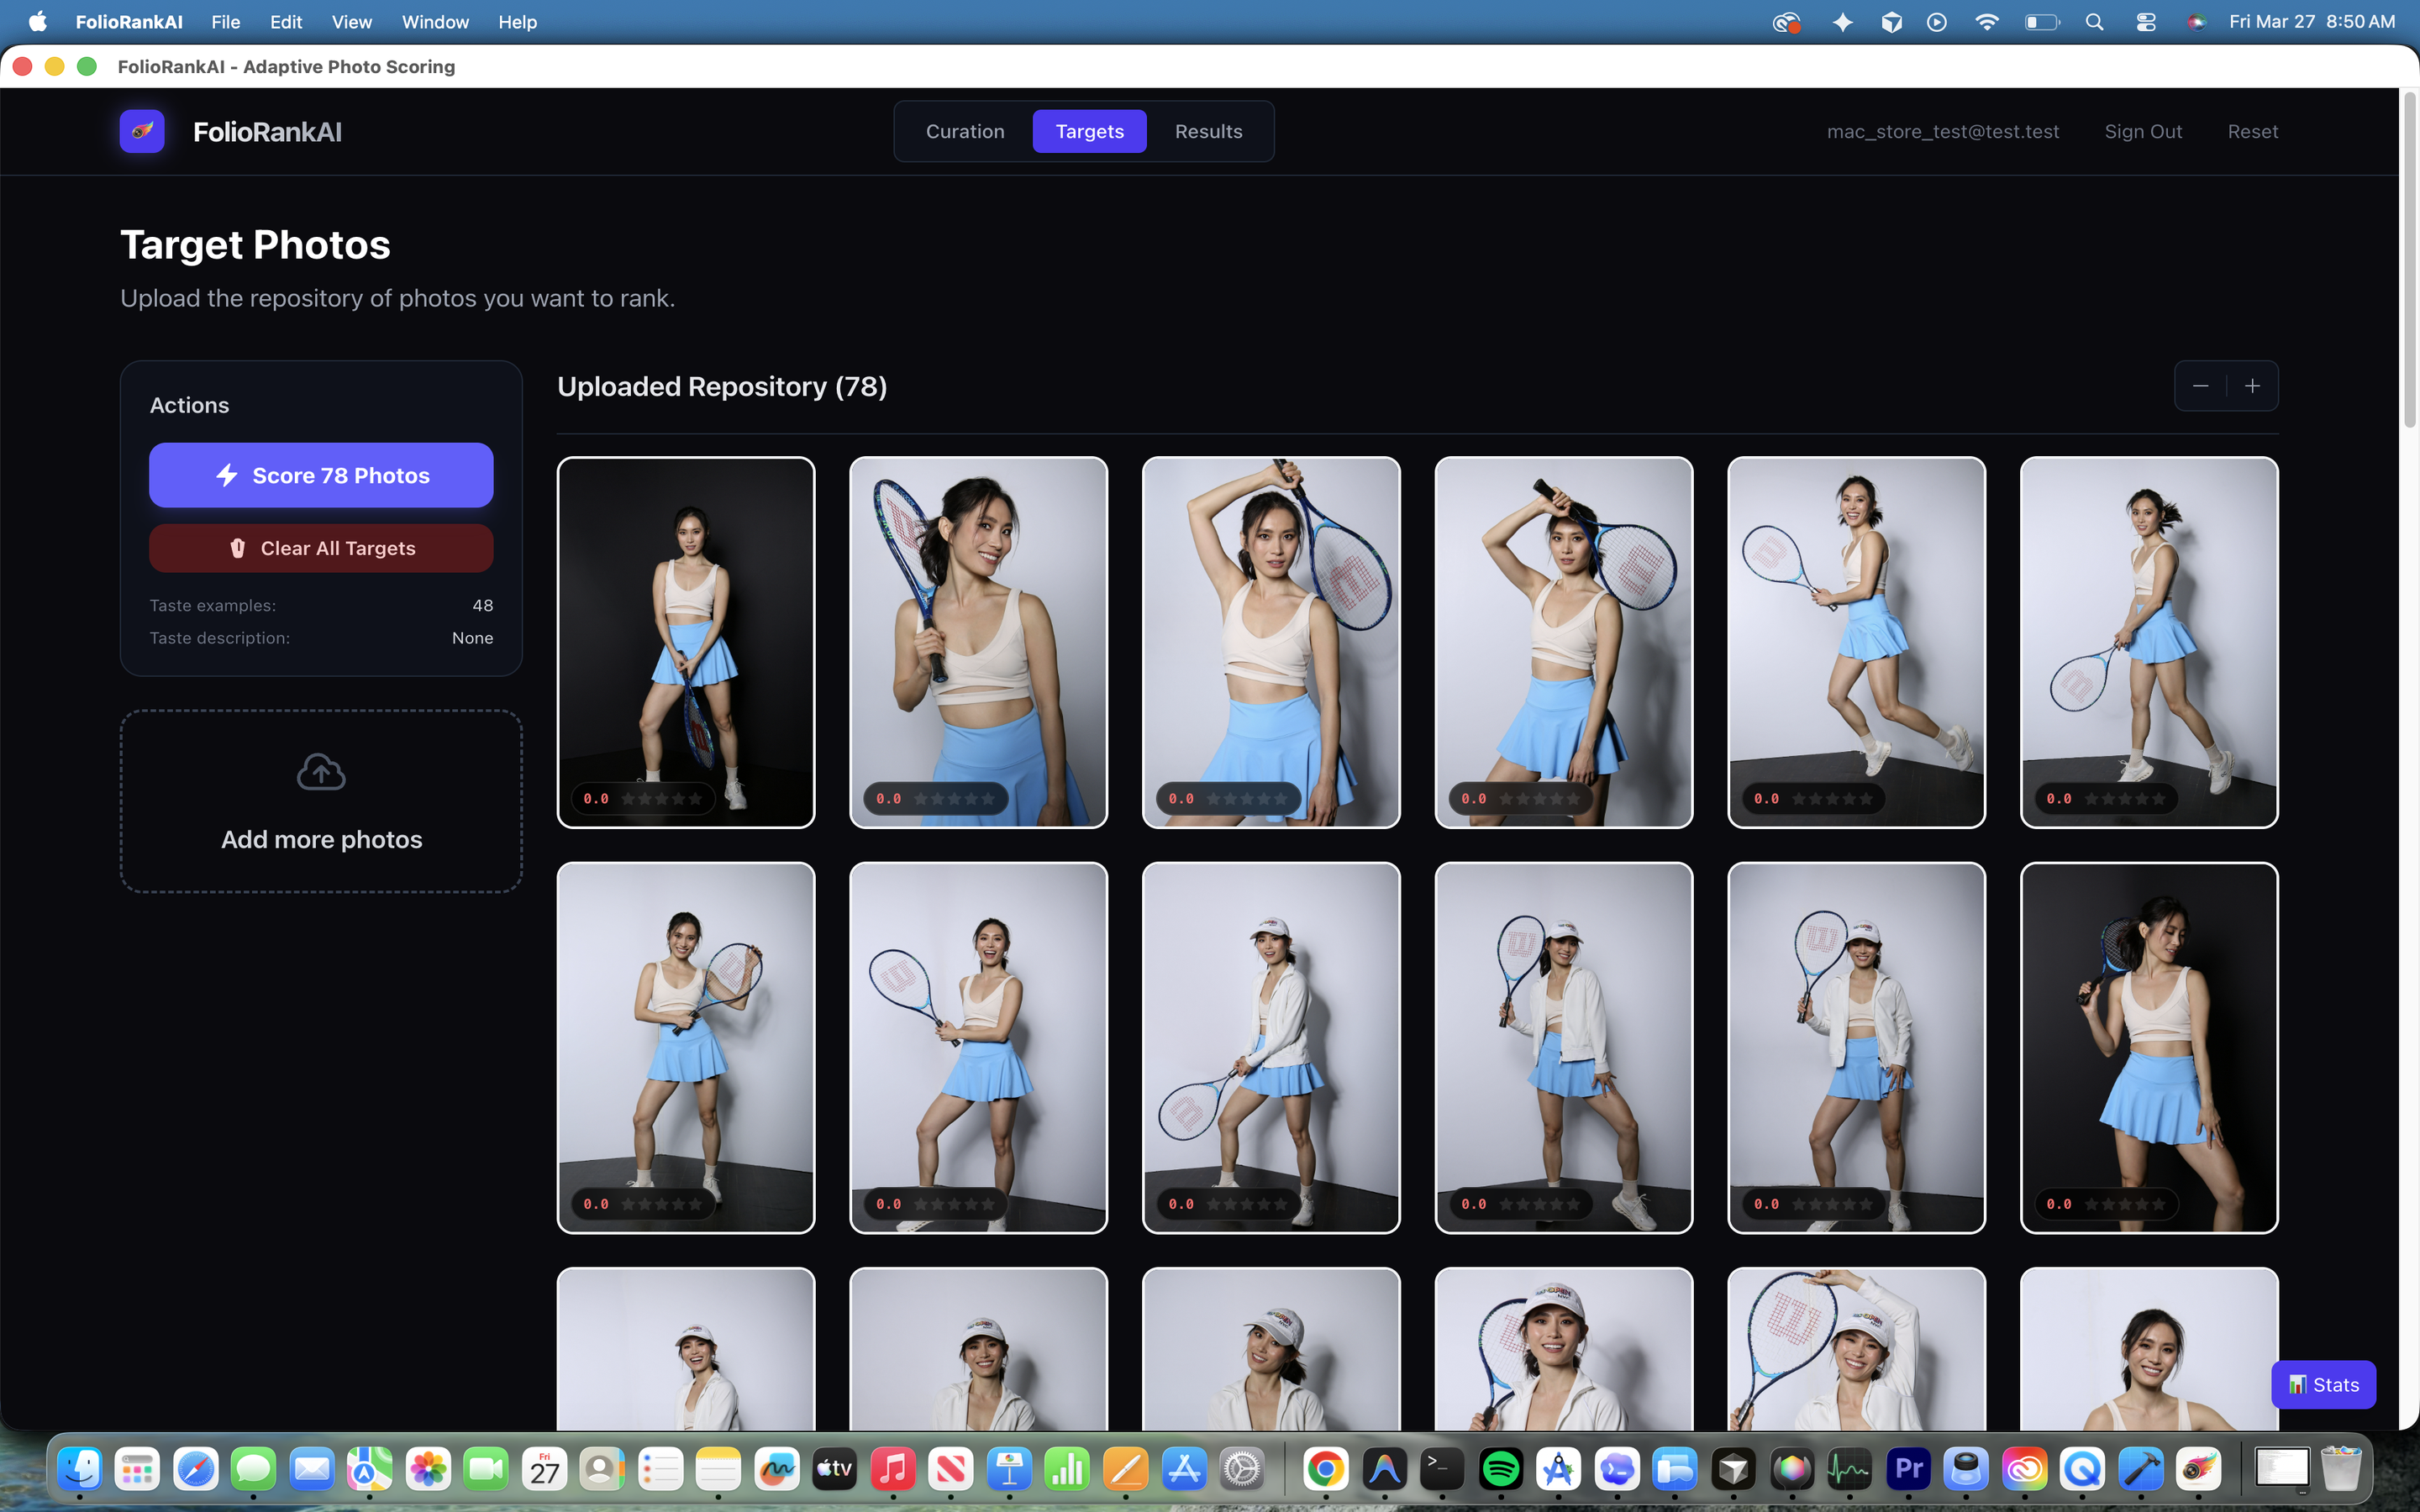Select close-up photo with racket over shoulder

(978, 642)
